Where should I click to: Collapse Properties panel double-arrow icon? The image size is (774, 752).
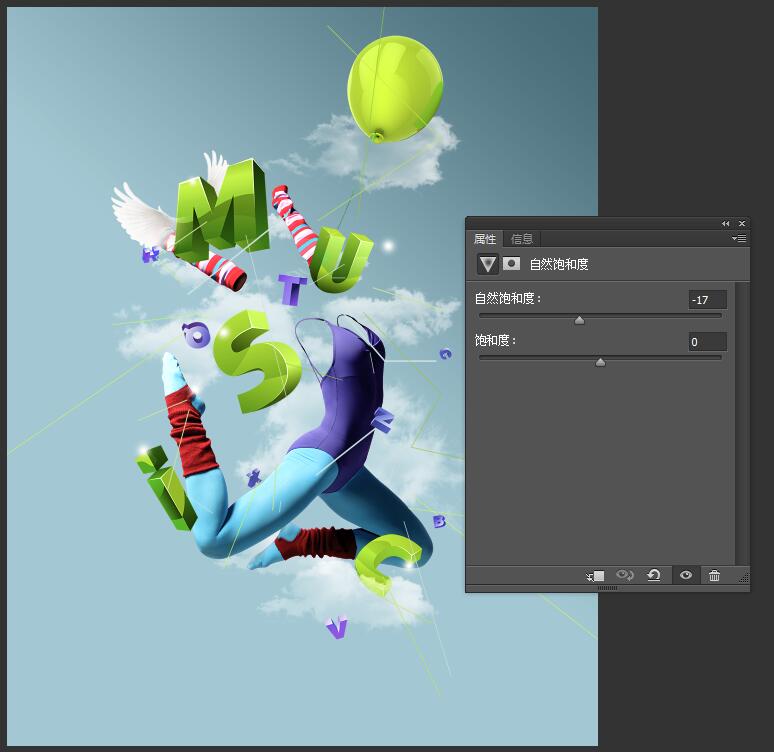(725, 224)
